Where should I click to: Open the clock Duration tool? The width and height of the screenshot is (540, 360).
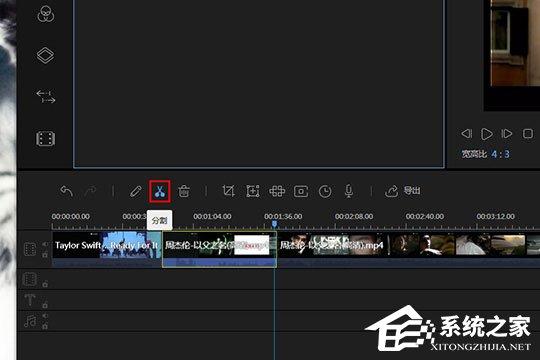coord(325,191)
